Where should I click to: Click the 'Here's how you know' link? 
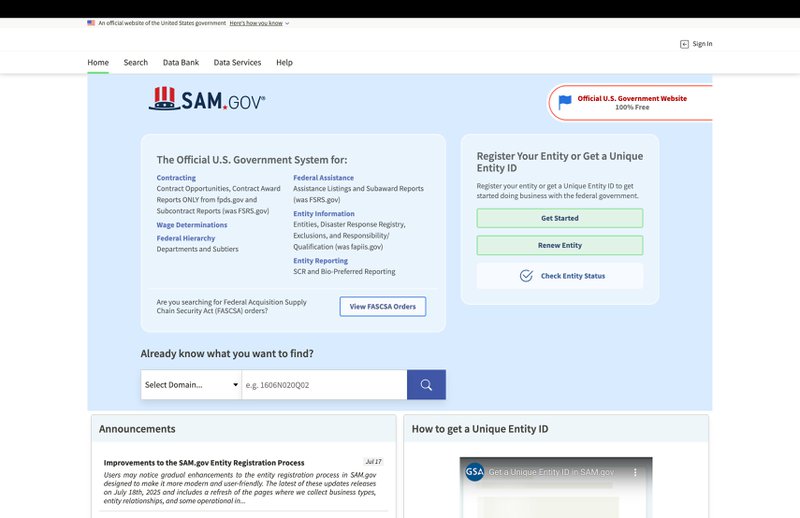click(256, 23)
